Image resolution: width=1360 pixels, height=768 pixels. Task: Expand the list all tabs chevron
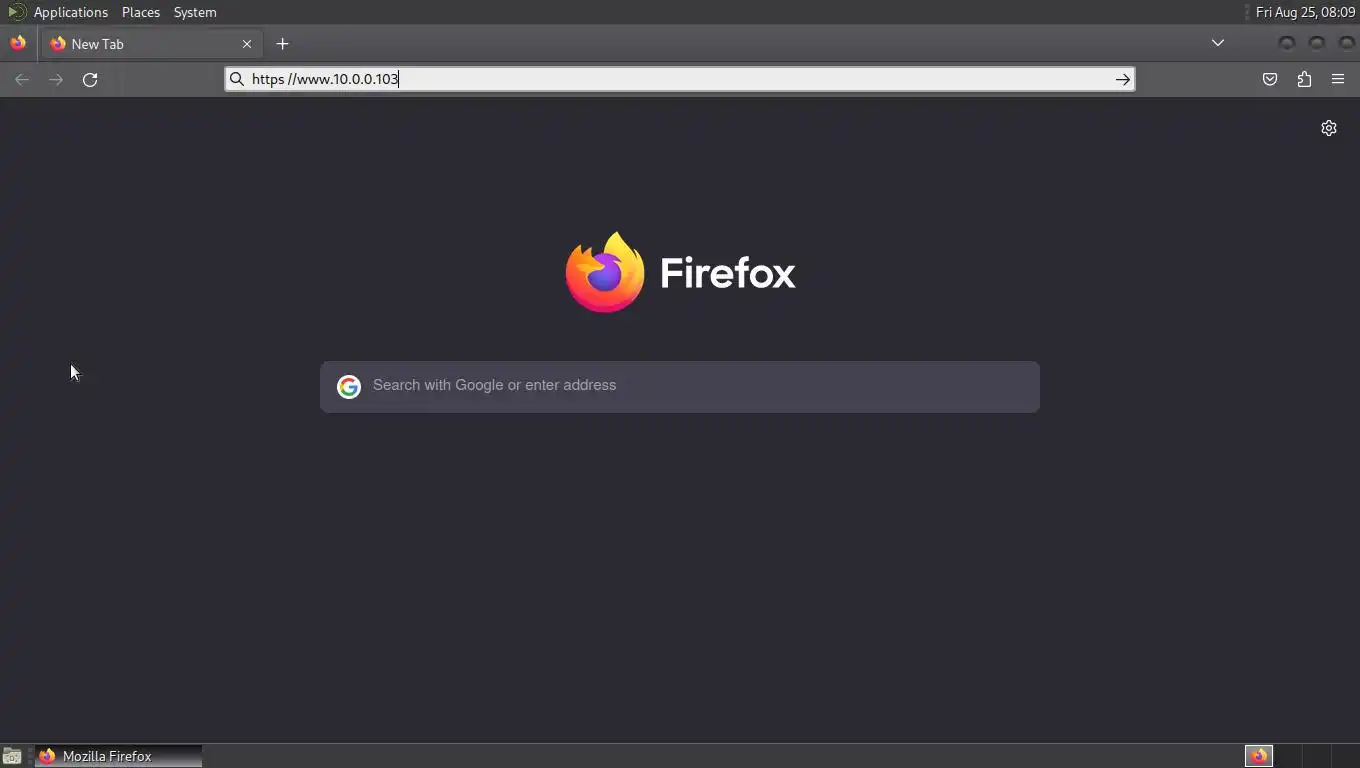[x=1218, y=43]
